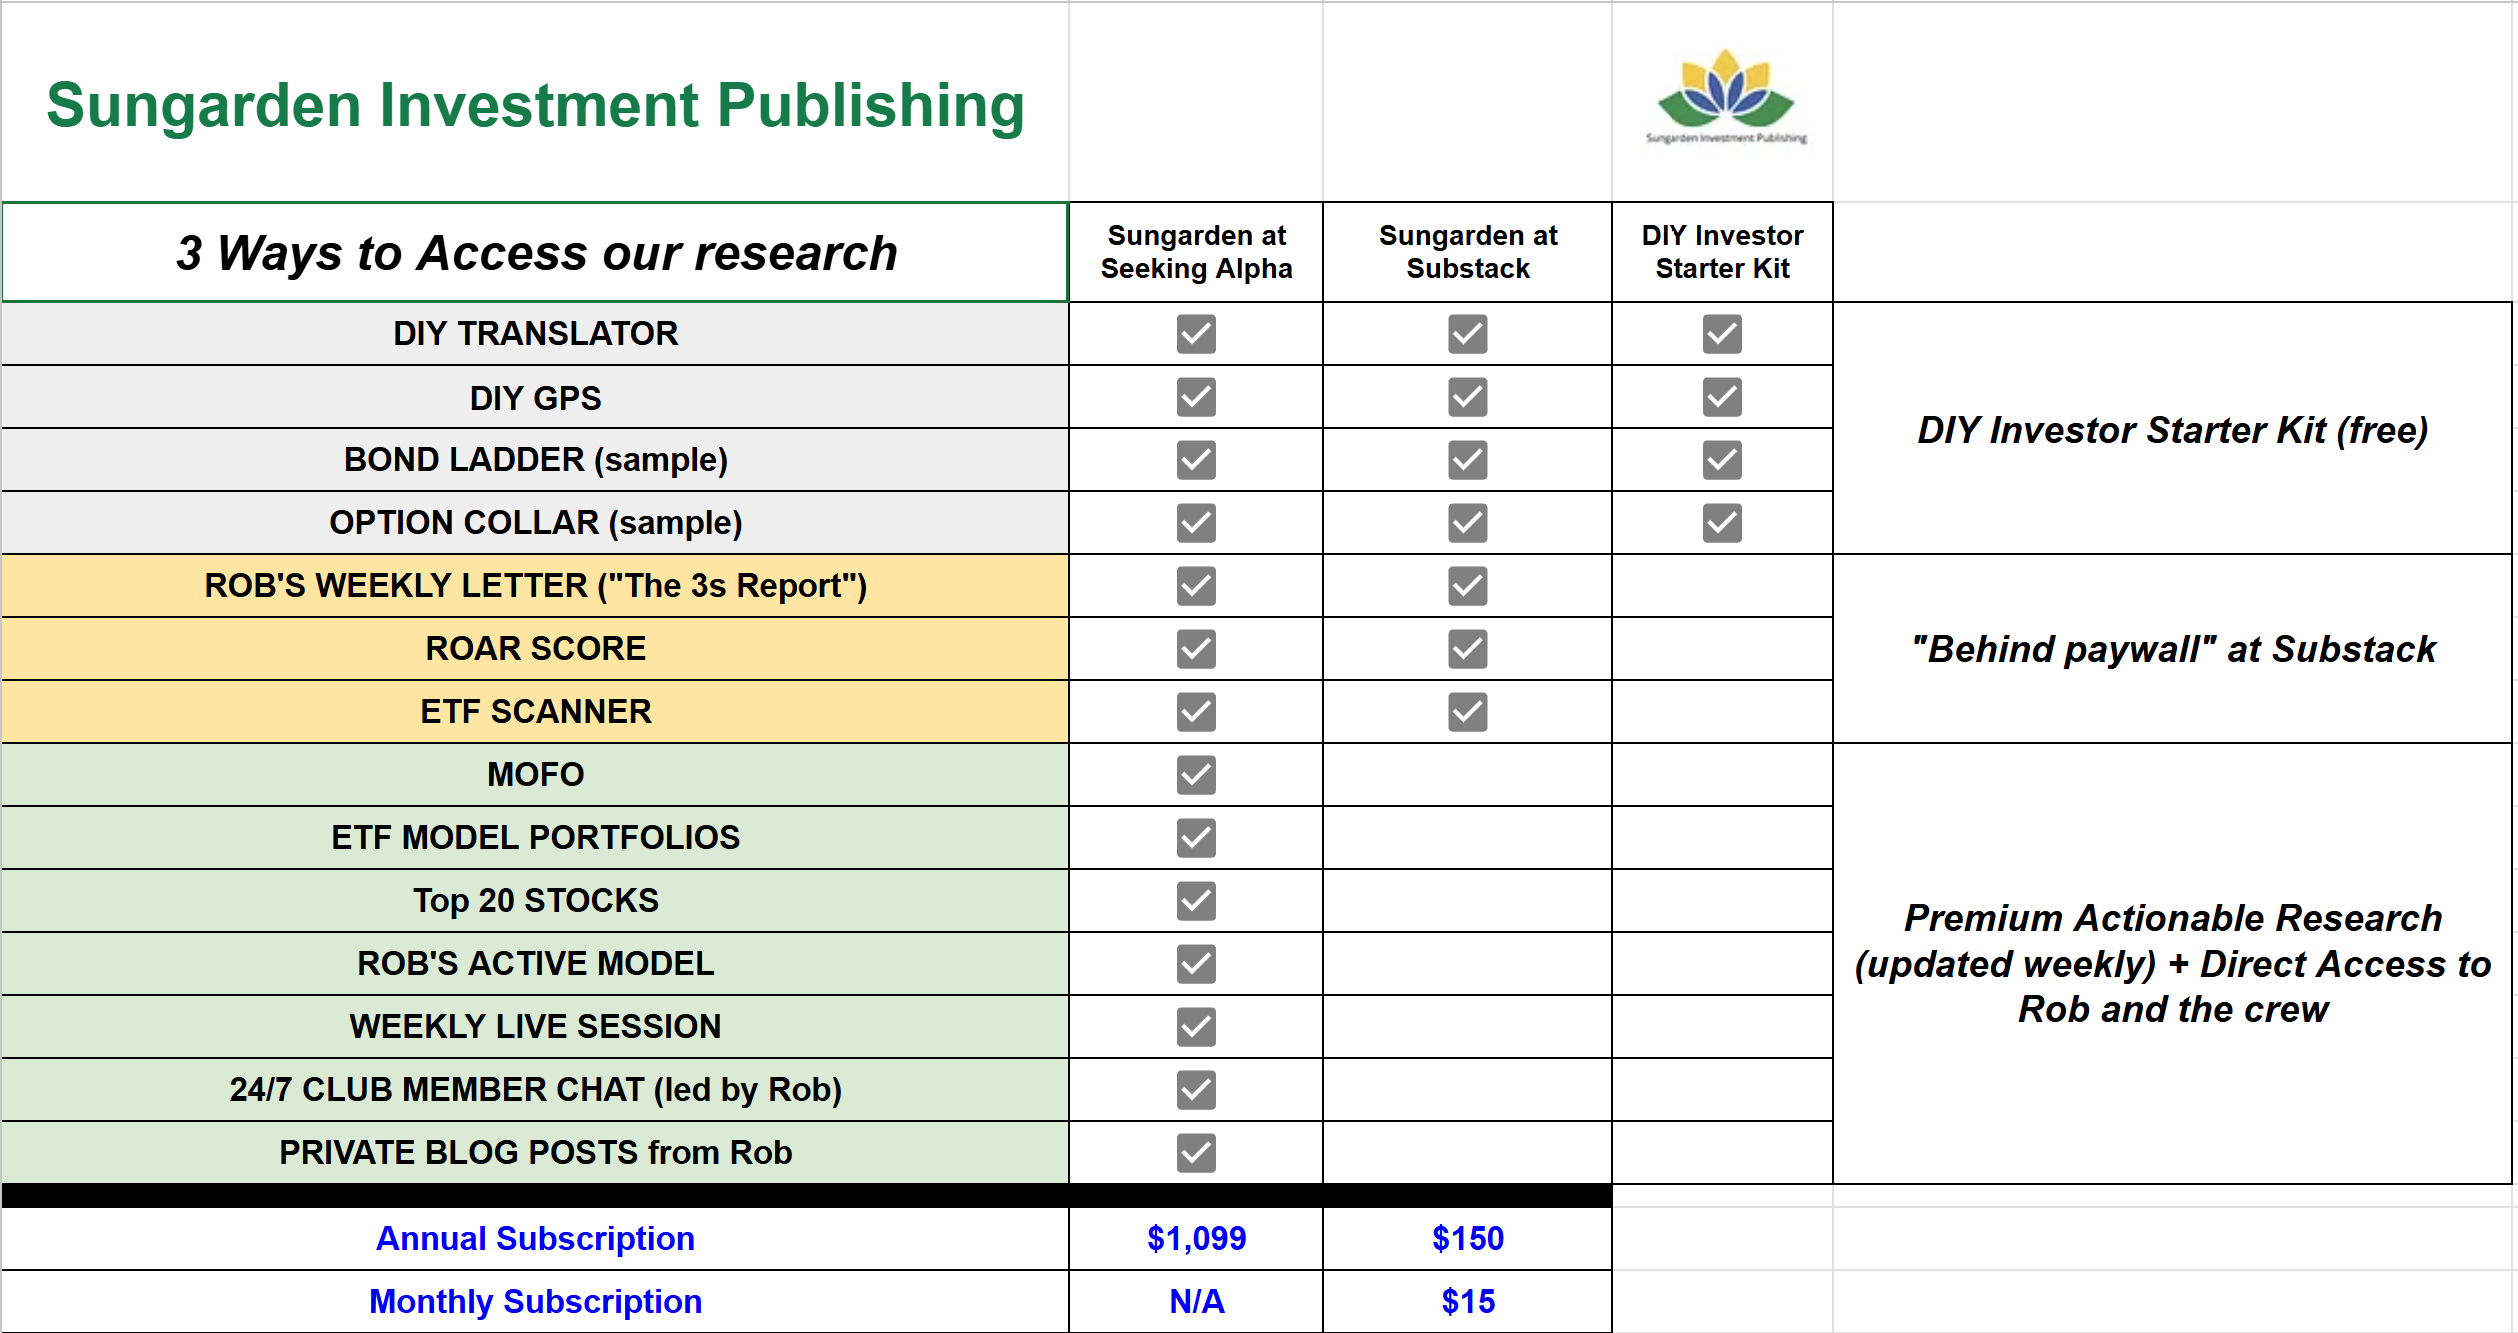Select Sungarden at Seeking Alpha header
2518x1333 pixels.
click(1196, 252)
